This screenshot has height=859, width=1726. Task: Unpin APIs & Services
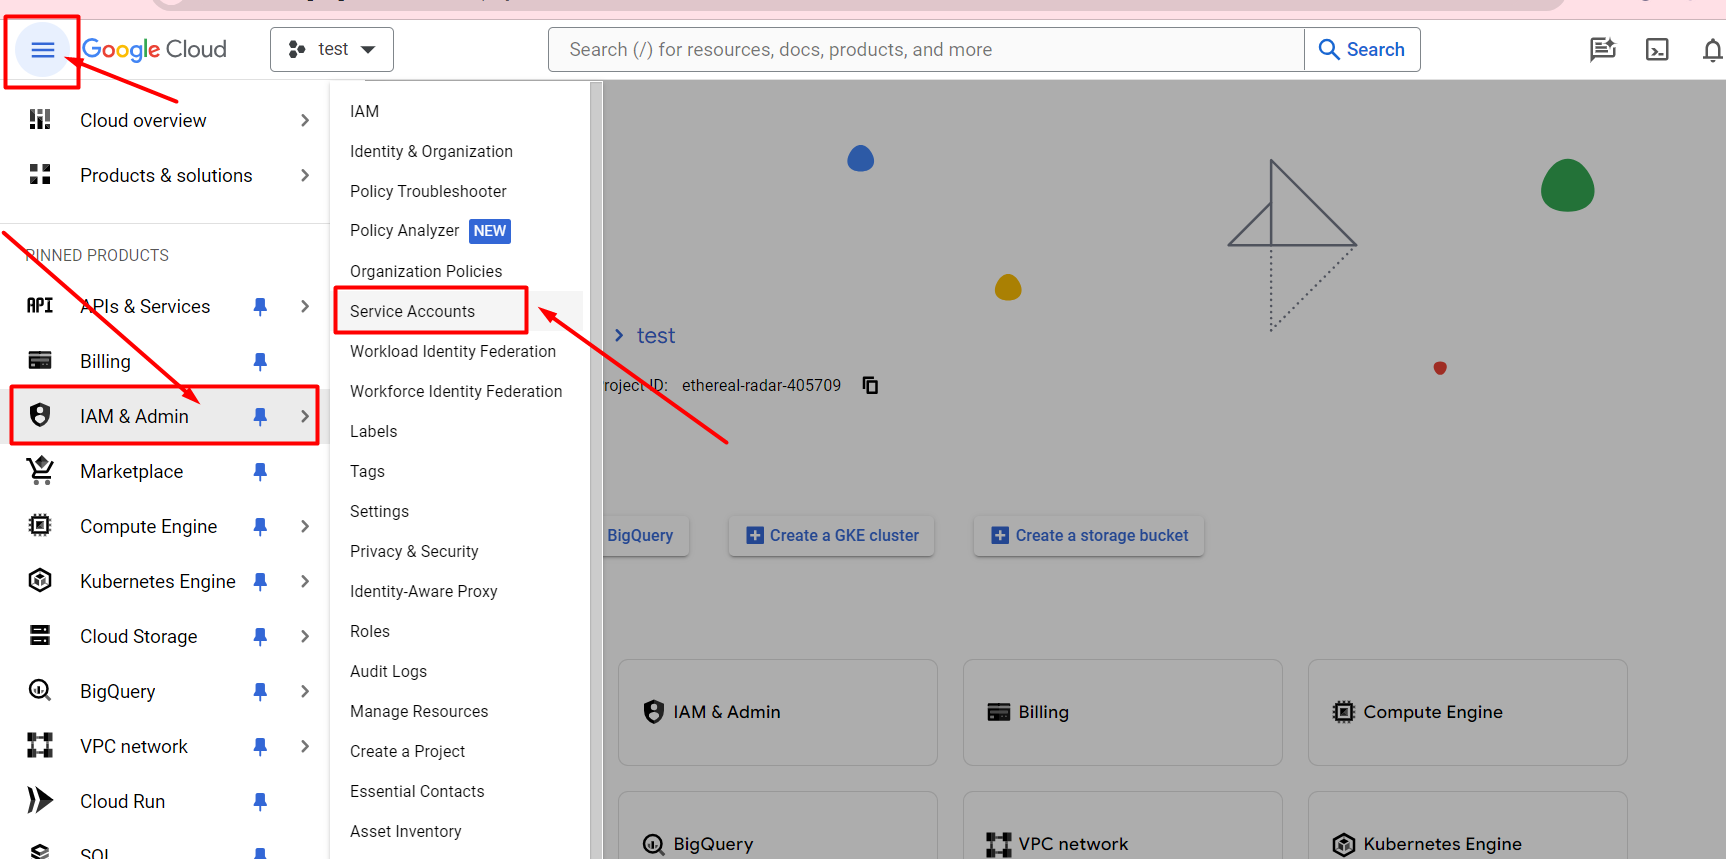click(x=260, y=306)
